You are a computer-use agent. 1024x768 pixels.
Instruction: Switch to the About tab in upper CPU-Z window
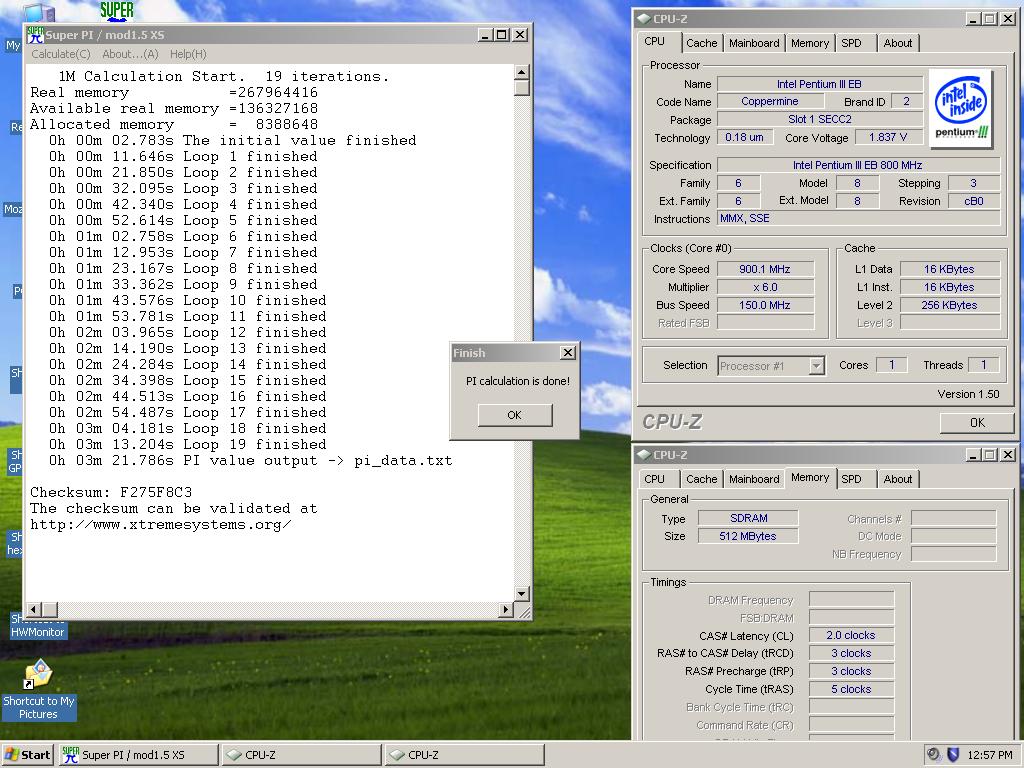[x=897, y=43]
